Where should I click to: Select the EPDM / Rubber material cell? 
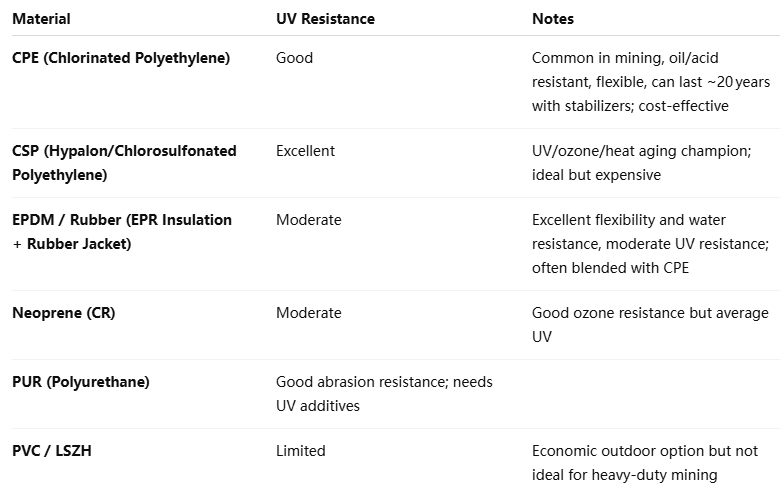pyautogui.click(x=122, y=232)
